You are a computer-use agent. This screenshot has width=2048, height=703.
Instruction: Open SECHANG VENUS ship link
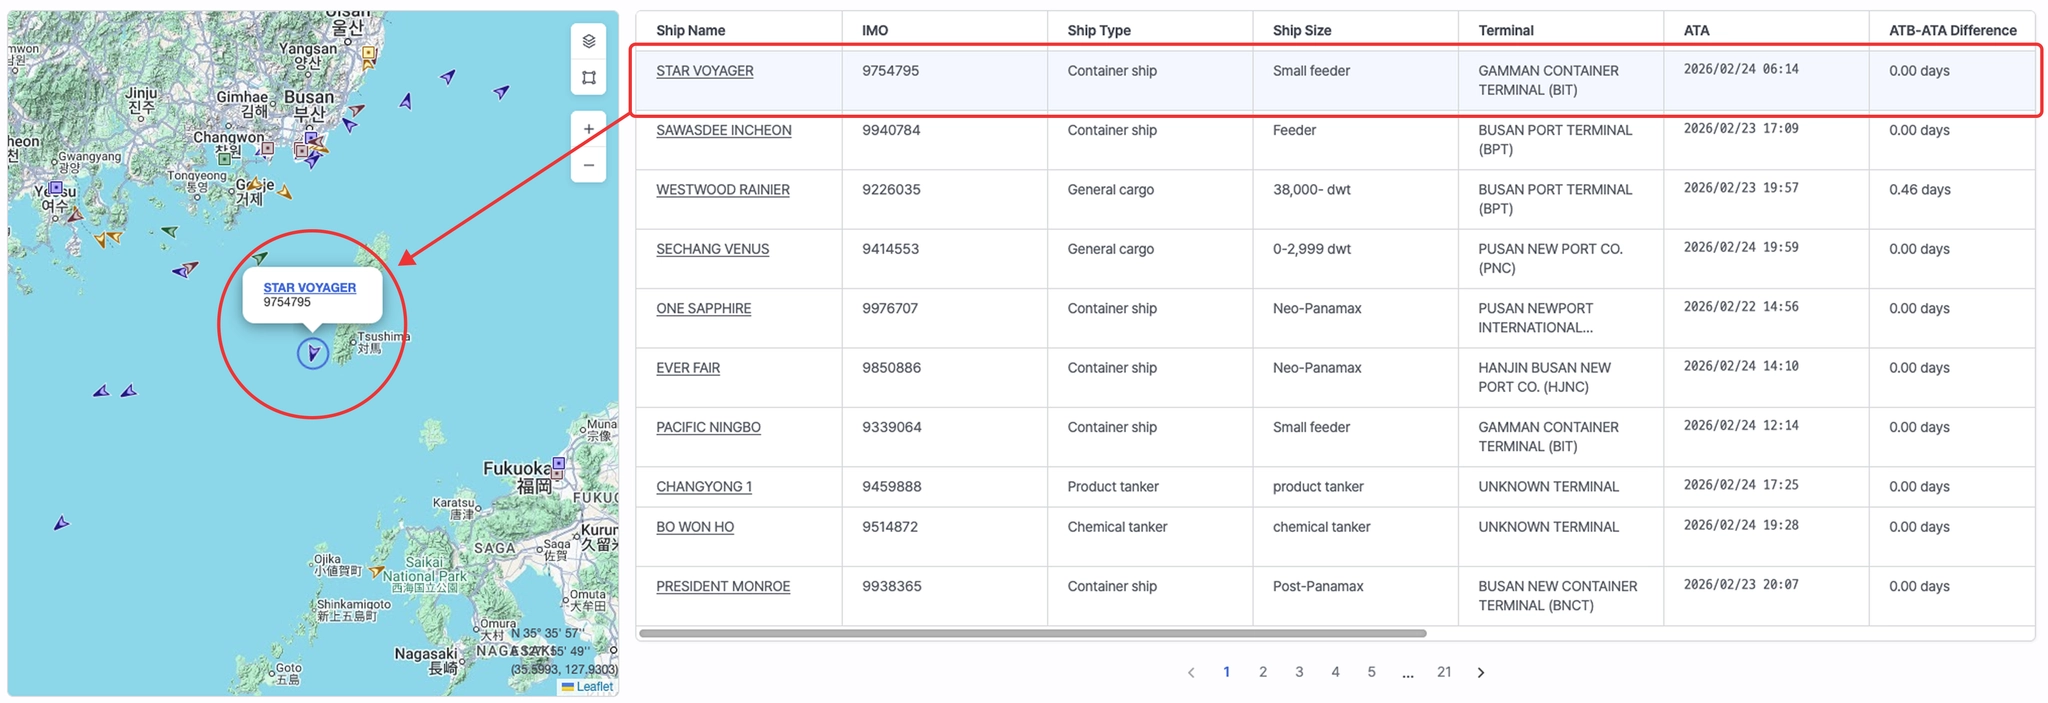click(713, 249)
